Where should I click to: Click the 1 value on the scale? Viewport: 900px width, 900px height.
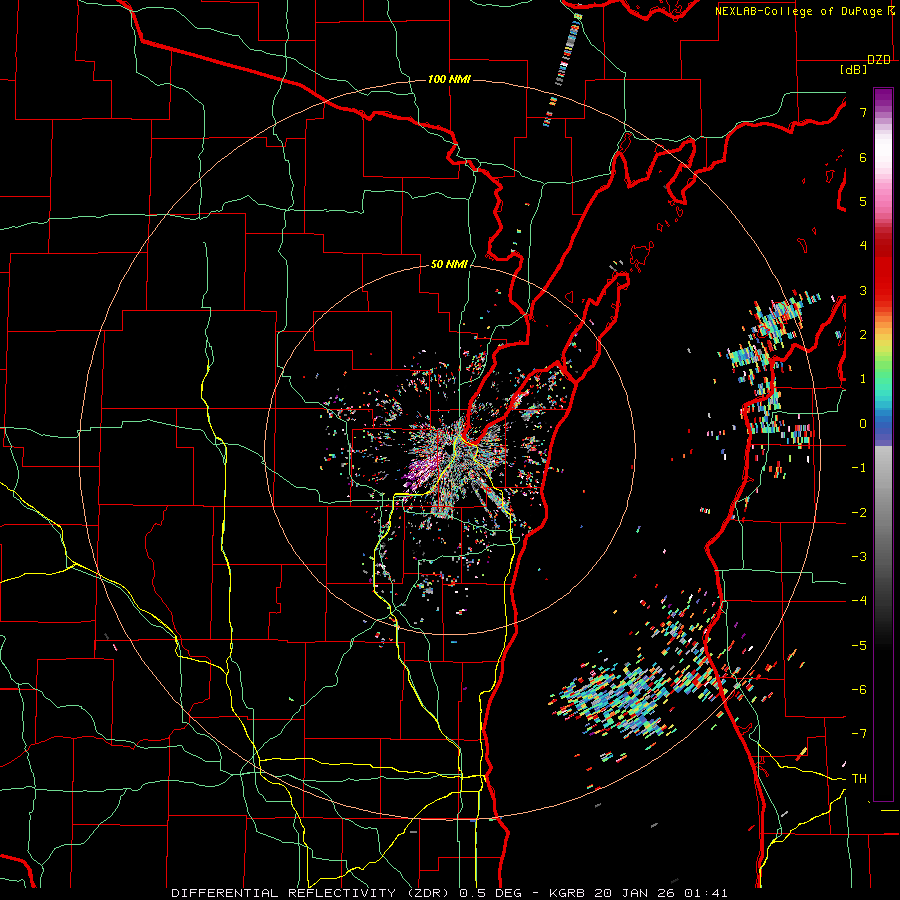tap(863, 379)
